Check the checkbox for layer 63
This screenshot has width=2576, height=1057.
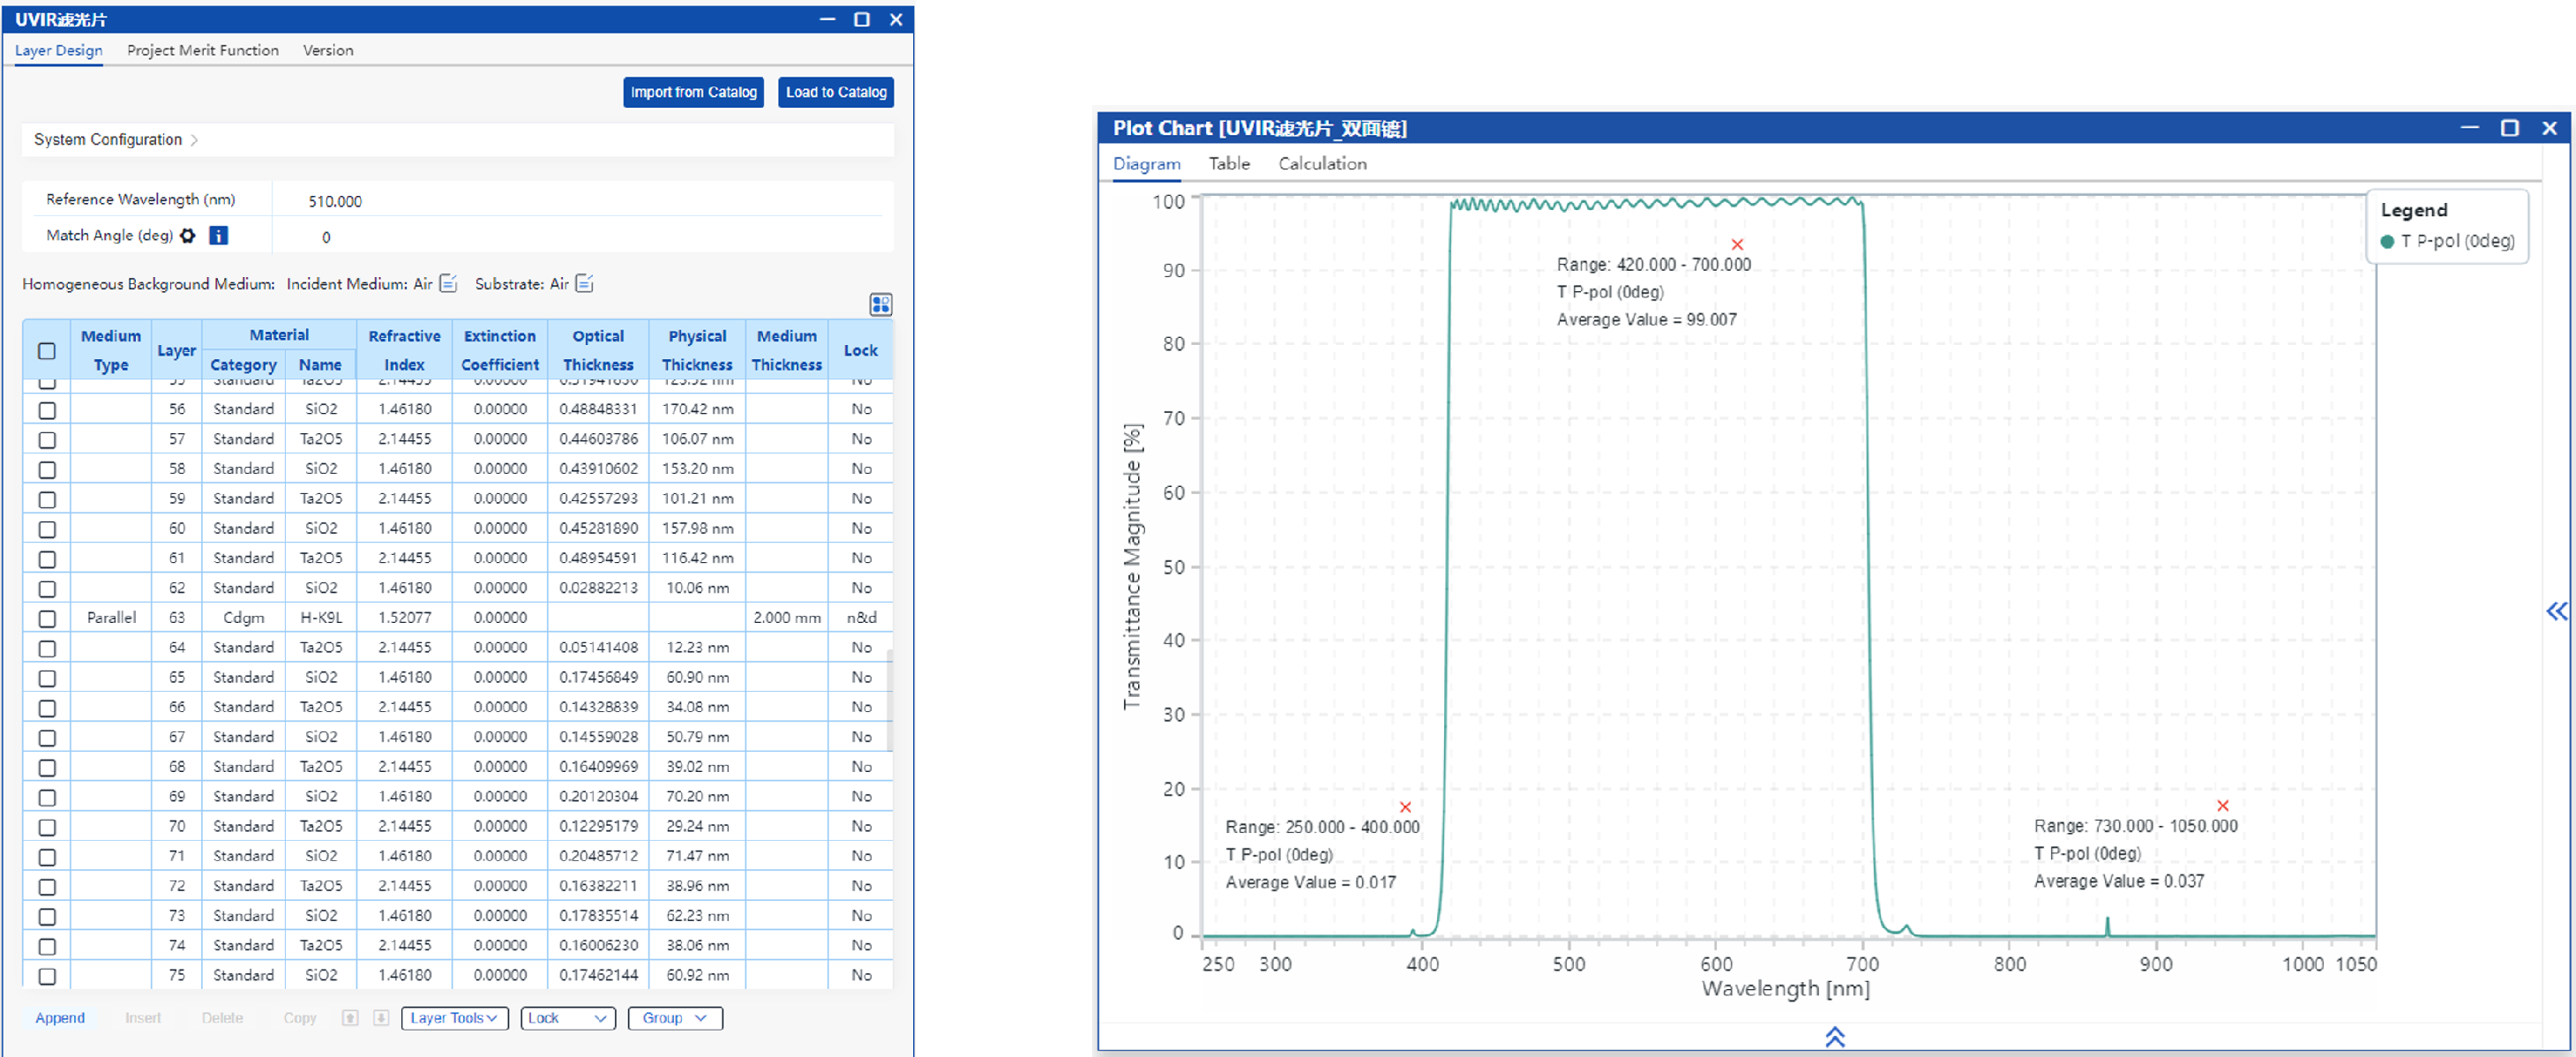coord(47,618)
